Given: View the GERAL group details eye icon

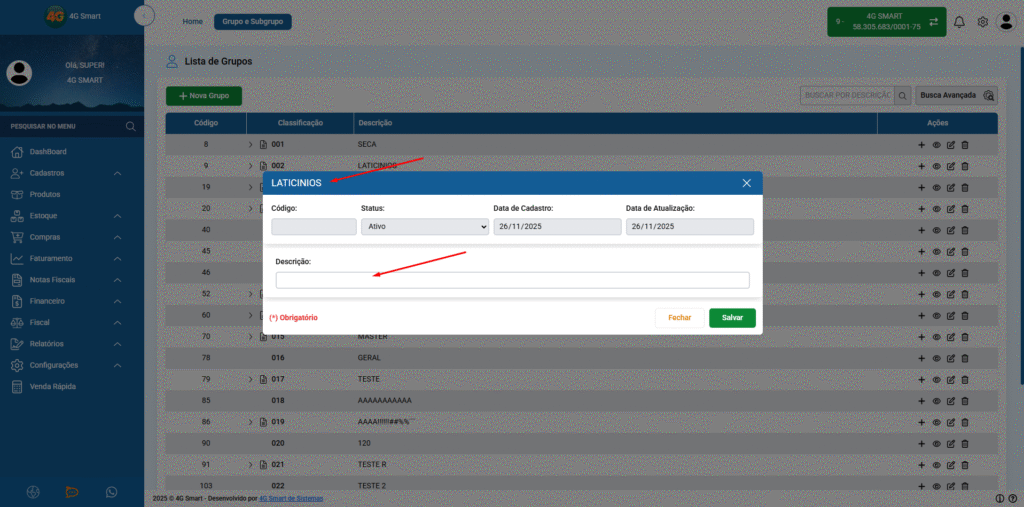Looking at the screenshot, I should tap(936, 358).
